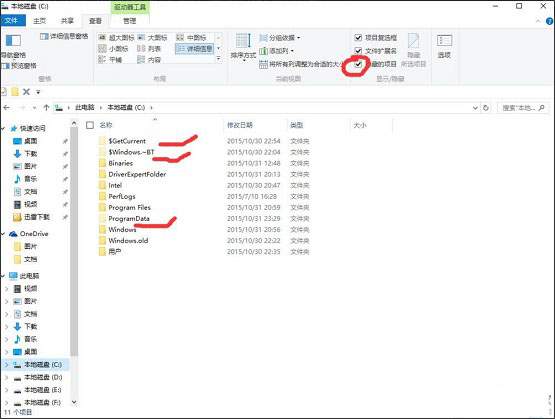Viewport: 555px width, 419px height.
Task: Expand the layout gallery more arrow
Action: (x=218, y=59)
